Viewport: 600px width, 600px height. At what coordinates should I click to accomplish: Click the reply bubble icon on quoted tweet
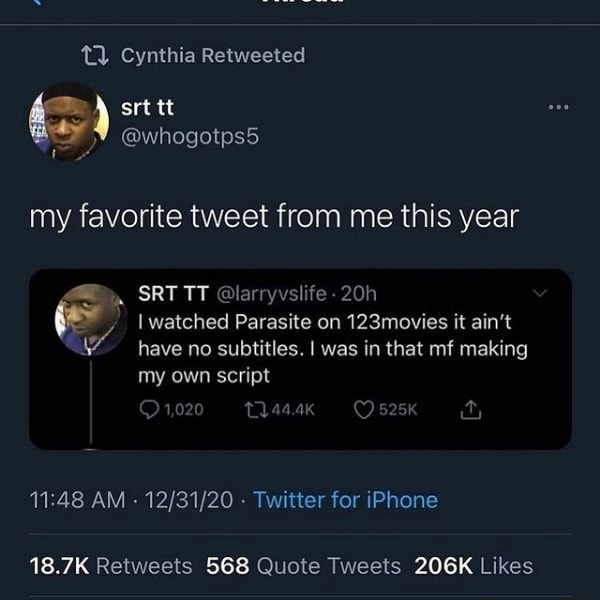pyautogui.click(x=149, y=408)
